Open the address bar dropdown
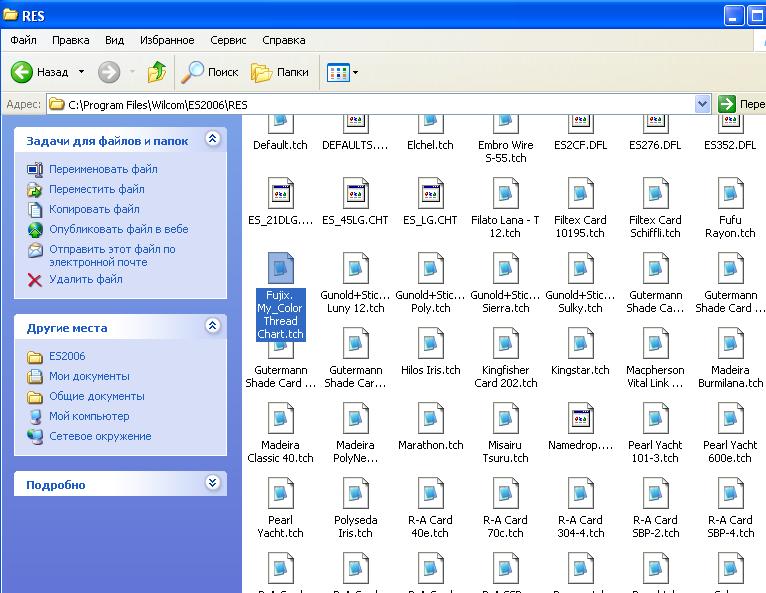 702,104
